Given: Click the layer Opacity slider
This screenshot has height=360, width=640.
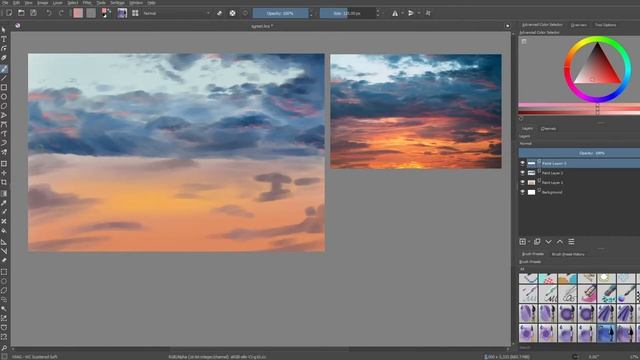Looking at the screenshot, I should tap(579, 153).
